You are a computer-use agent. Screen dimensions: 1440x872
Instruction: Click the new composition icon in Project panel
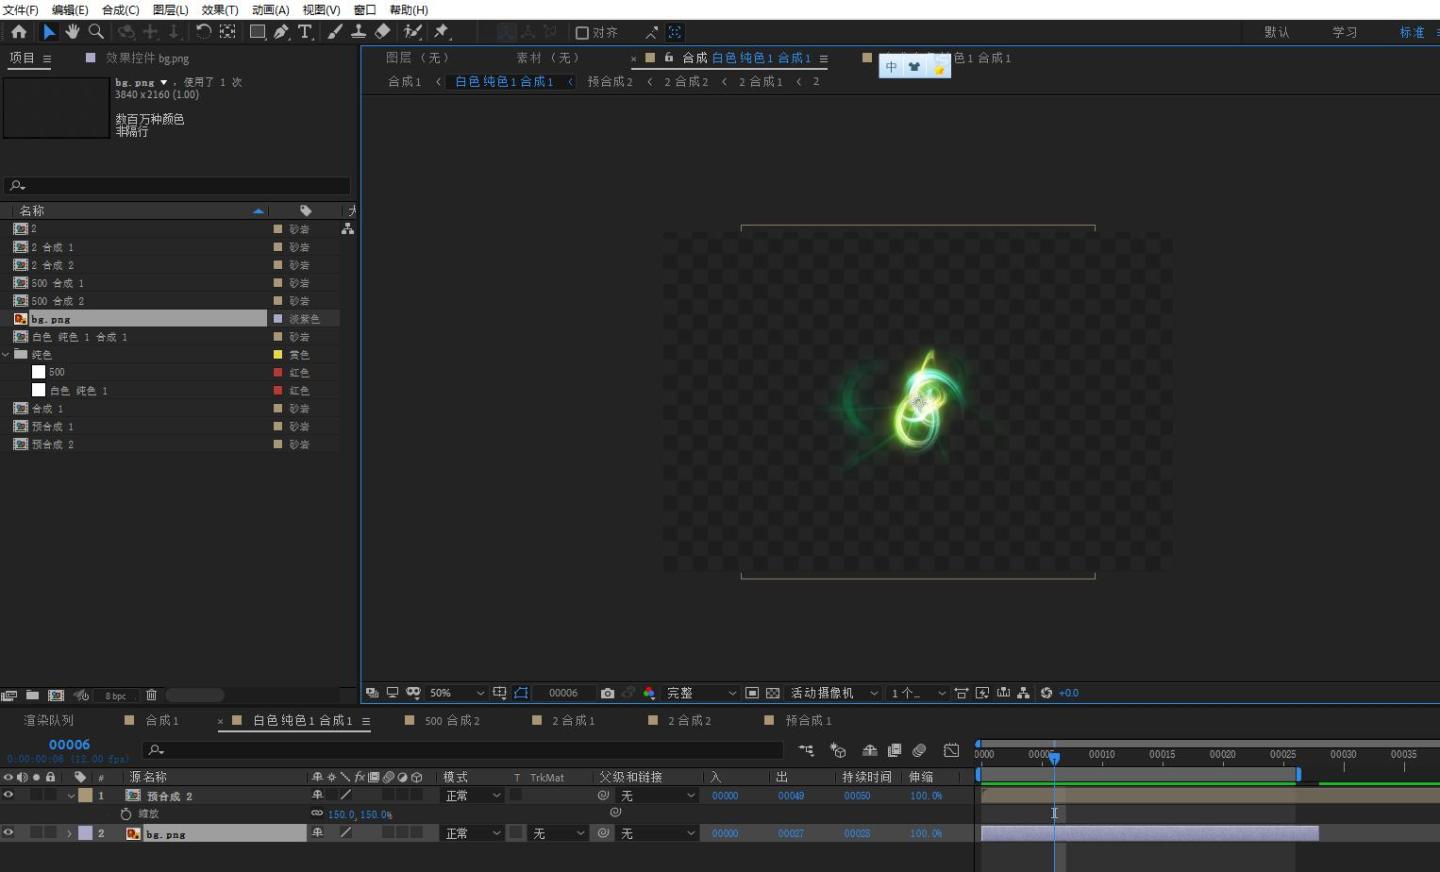coord(56,695)
